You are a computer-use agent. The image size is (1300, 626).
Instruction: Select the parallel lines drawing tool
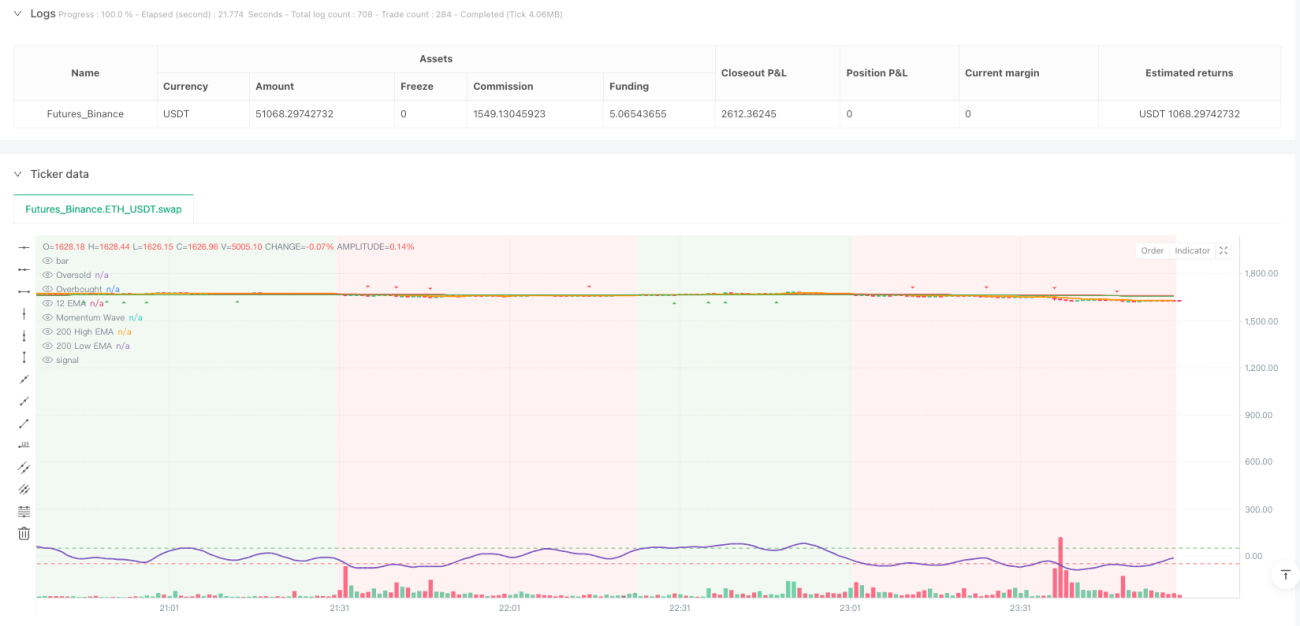(x=24, y=467)
